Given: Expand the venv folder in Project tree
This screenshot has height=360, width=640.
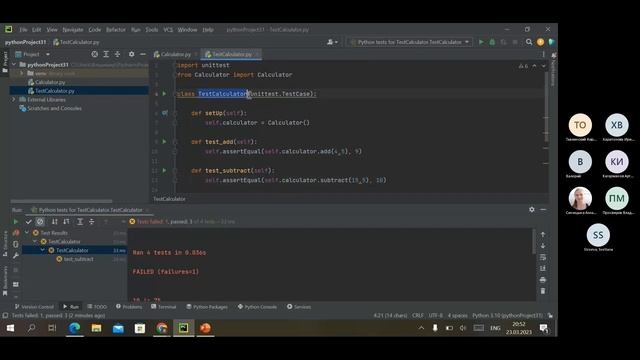Looking at the screenshot, I should [22, 73].
